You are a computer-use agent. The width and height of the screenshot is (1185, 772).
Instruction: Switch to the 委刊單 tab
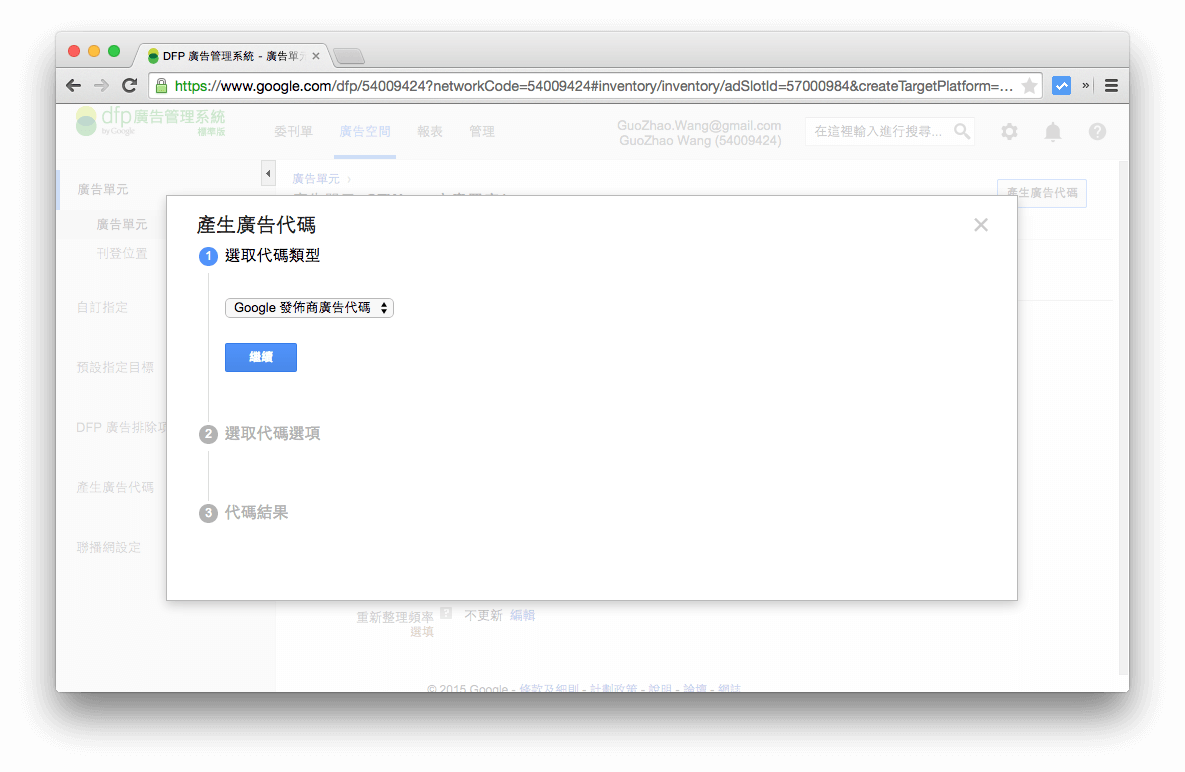pos(293,131)
